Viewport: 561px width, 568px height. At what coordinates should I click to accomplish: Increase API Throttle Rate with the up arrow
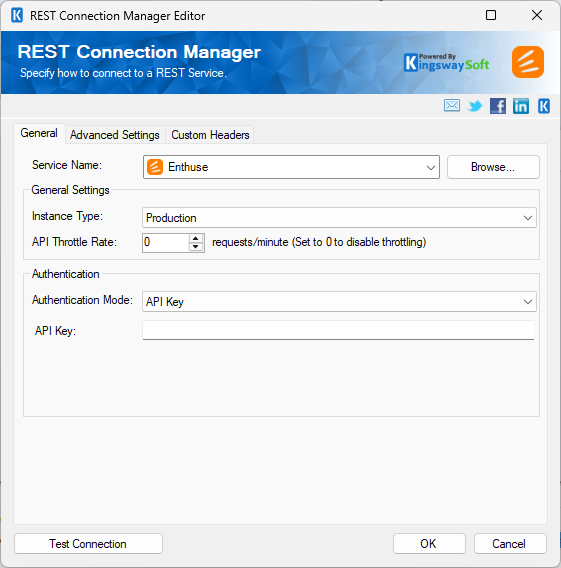coord(196,238)
